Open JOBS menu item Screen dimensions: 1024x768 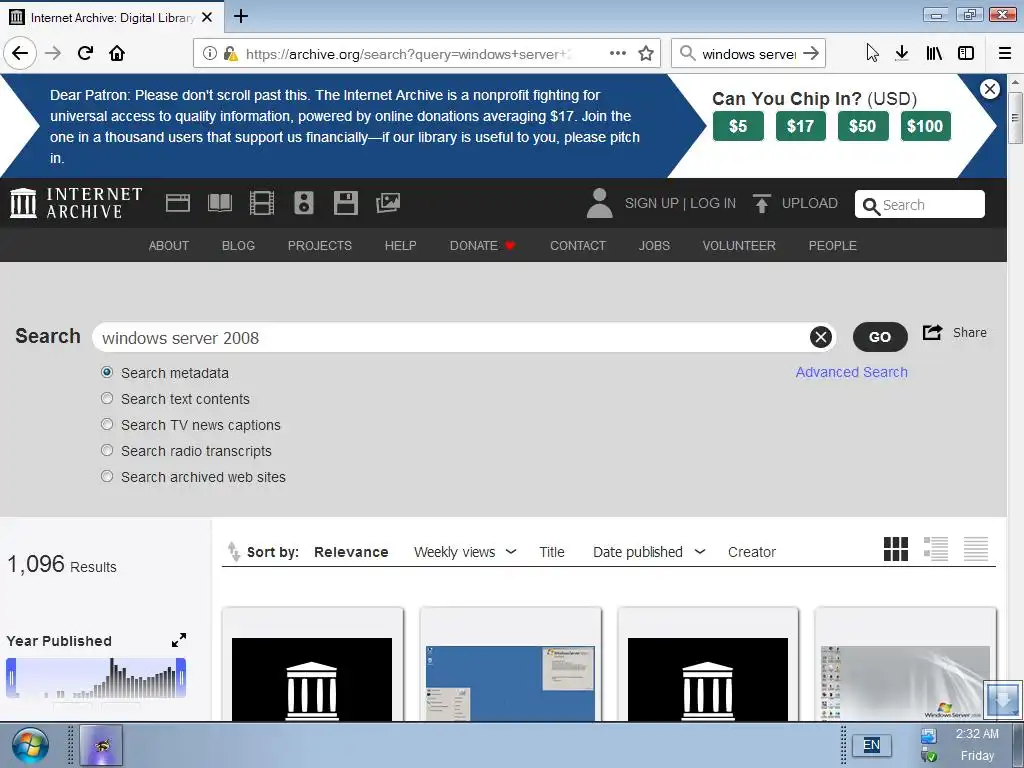(x=654, y=246)
